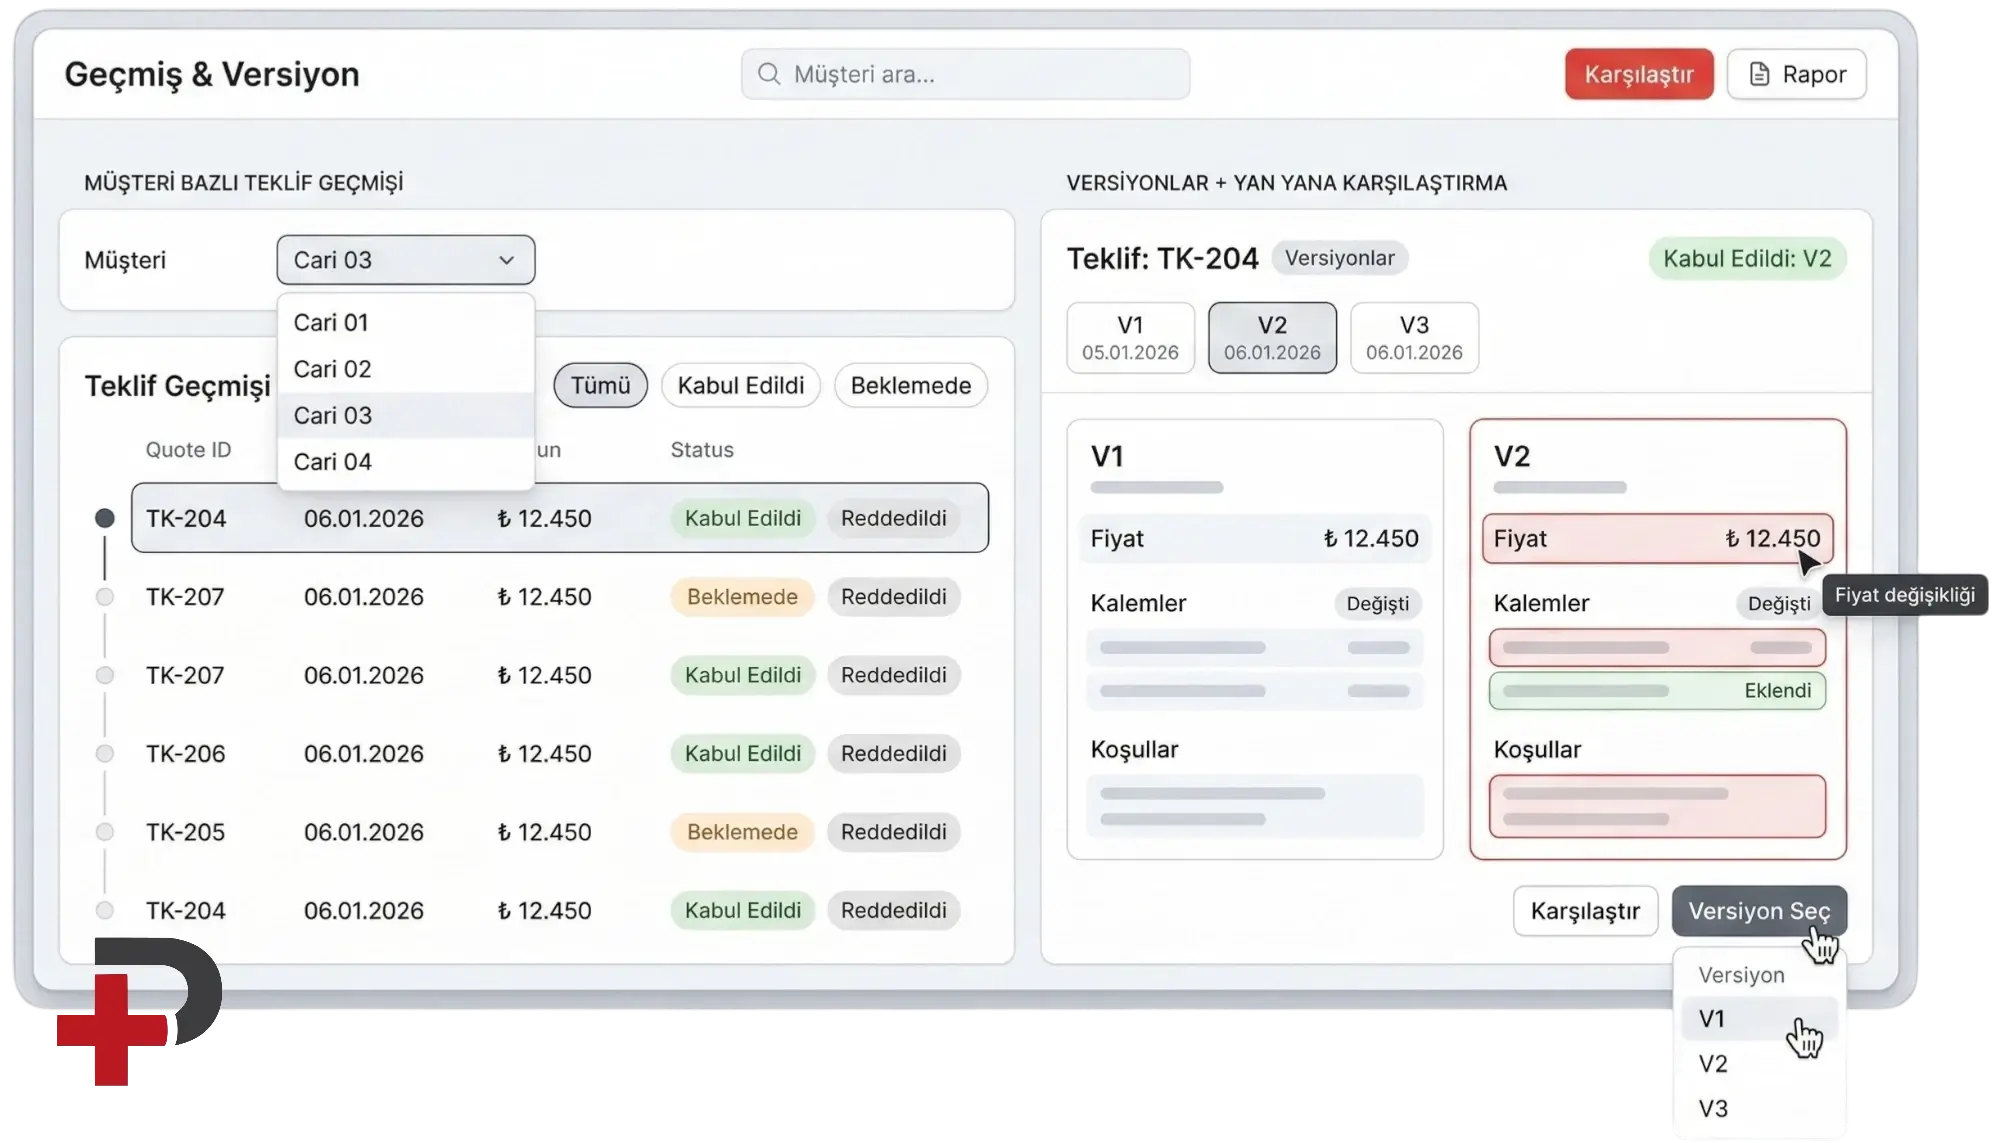Screen dimensions: 2000x1143
Task: Click the green Eklendi item row
Action: 1656,691
